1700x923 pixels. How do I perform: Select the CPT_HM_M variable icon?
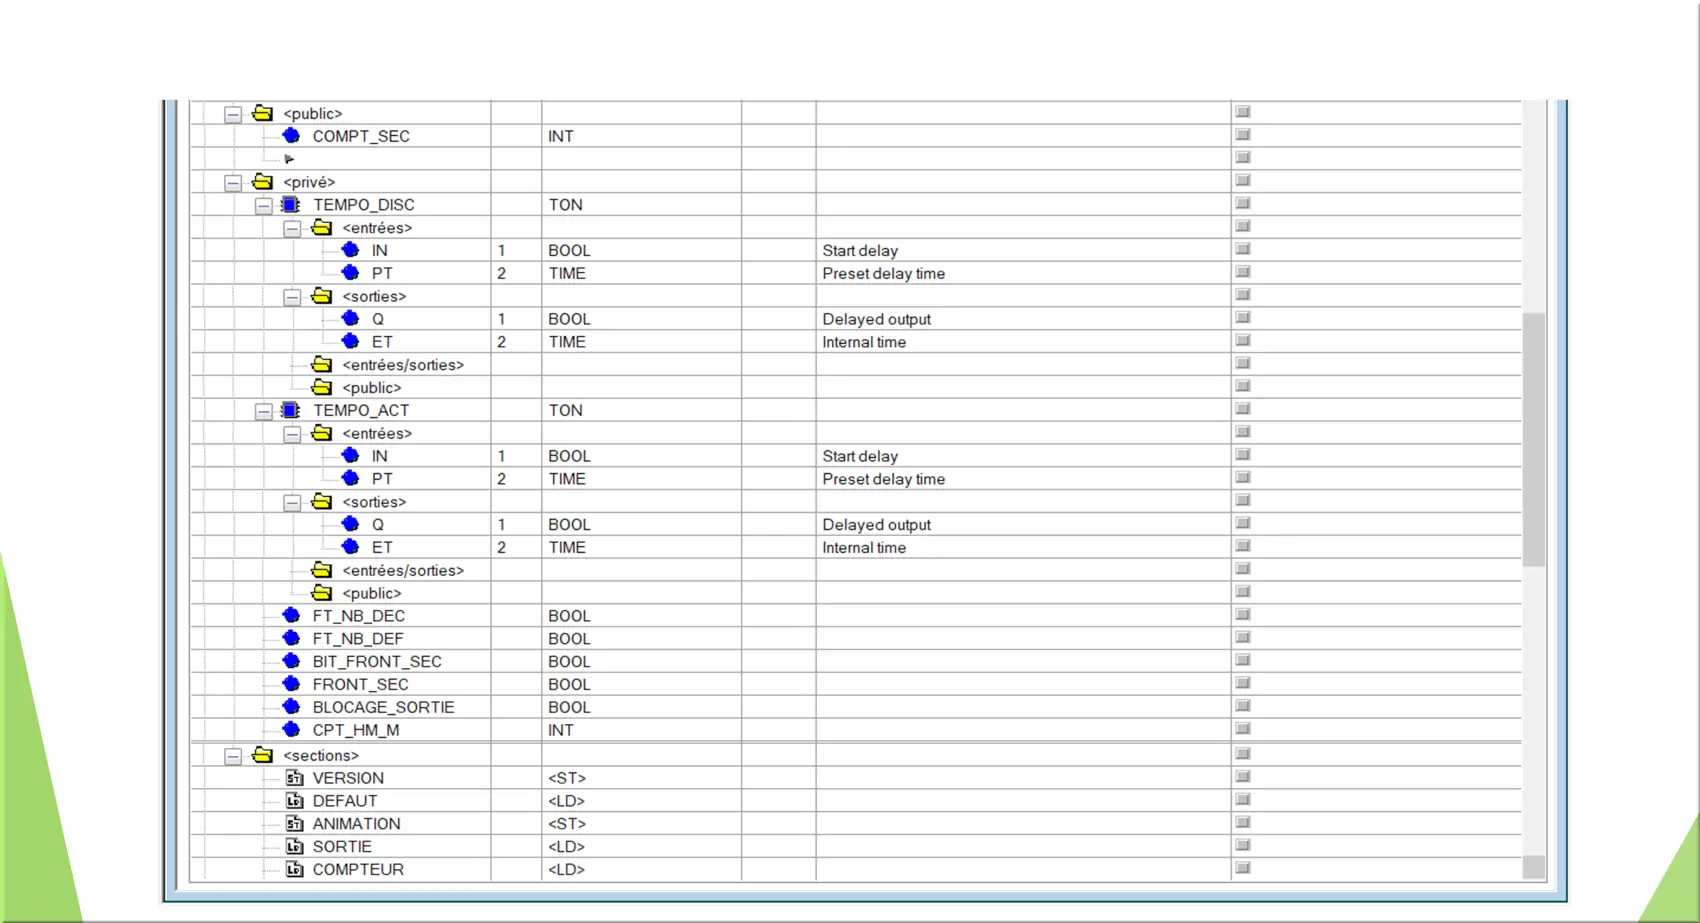point(291,729)
